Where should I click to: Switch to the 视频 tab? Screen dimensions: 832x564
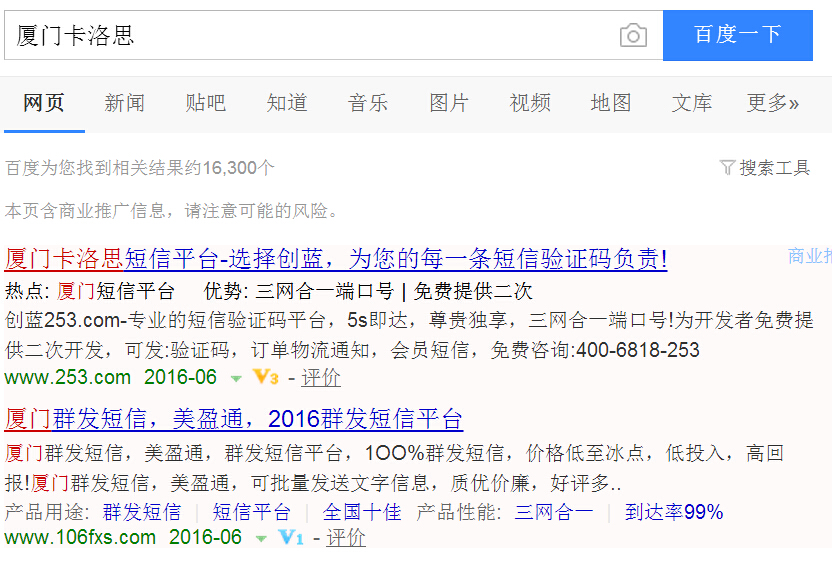[530, 103]
